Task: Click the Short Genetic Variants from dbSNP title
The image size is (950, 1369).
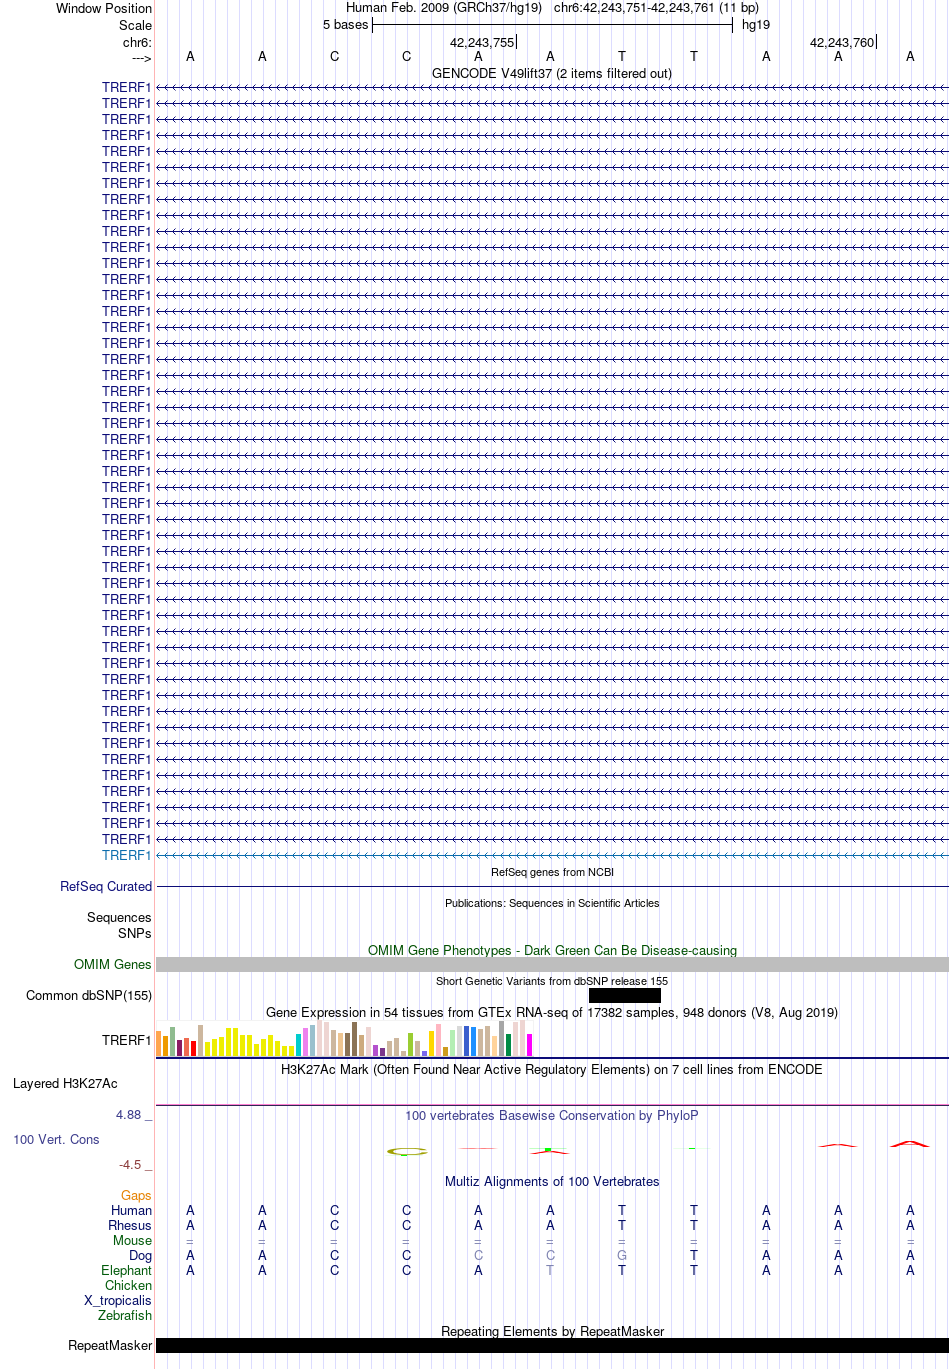Action: pyautogui.click(x=552, y=981)
